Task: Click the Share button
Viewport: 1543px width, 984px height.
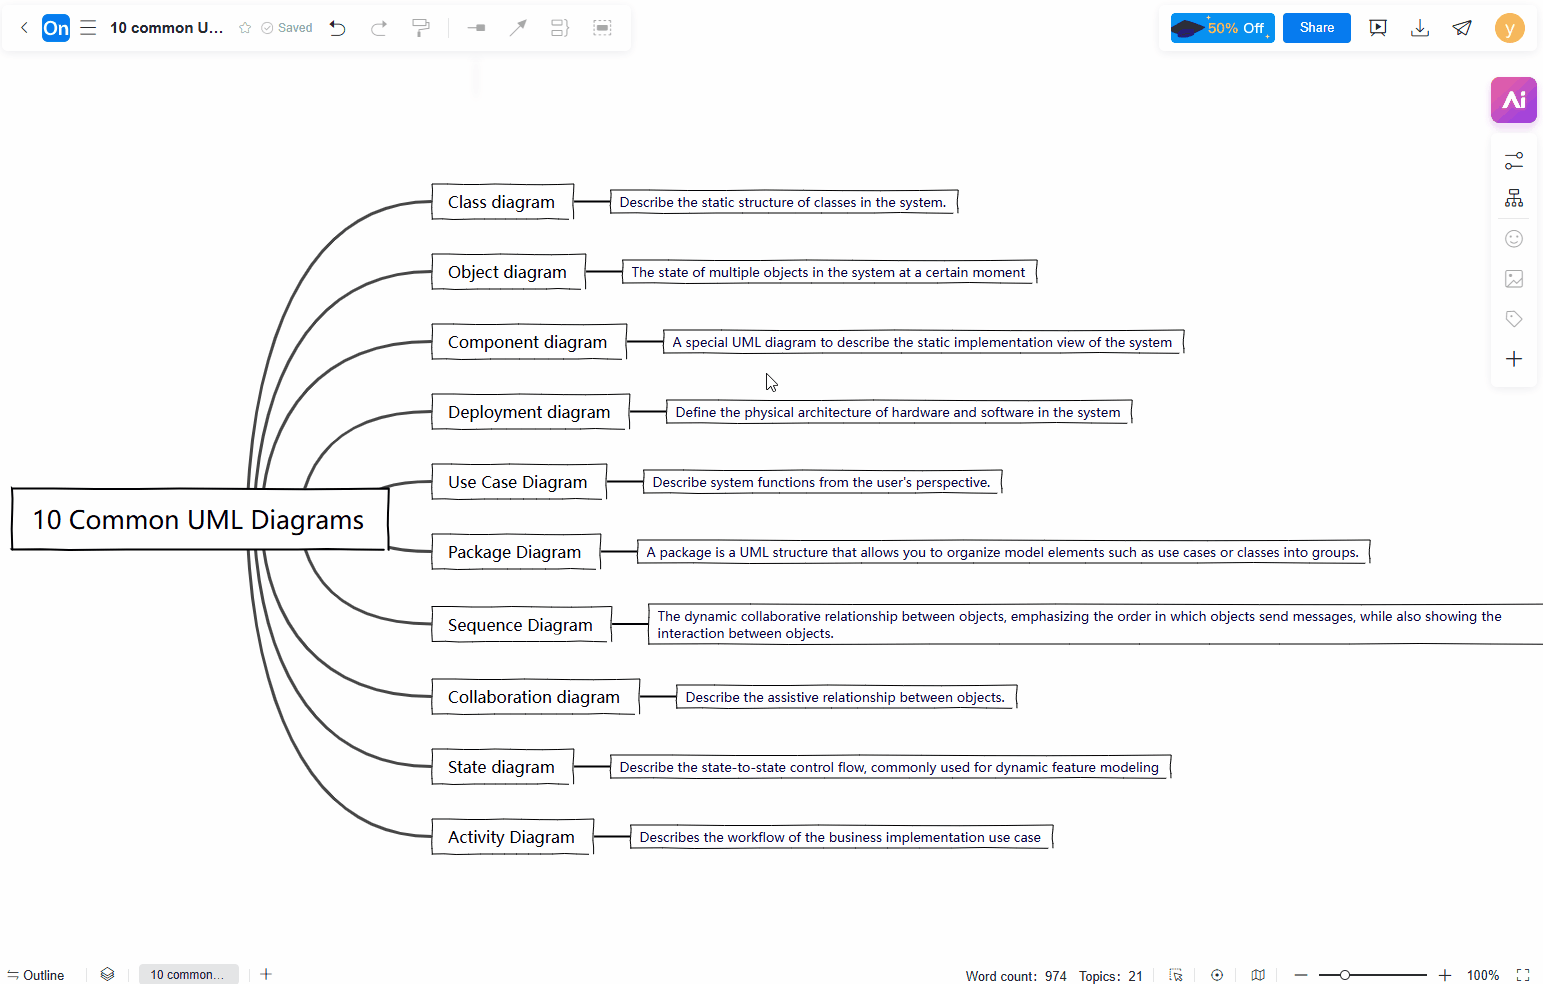Action: (x=1317, y=28)
